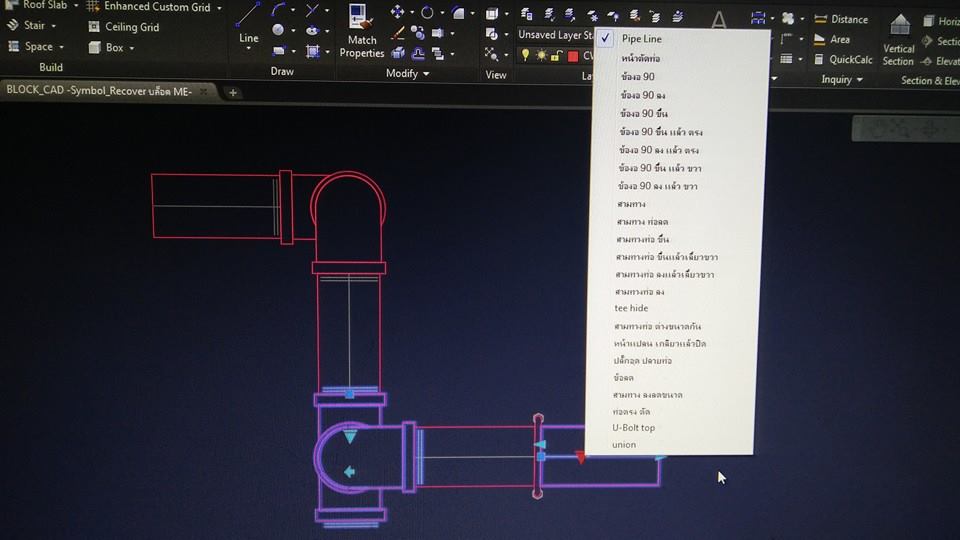Click the visual style cube icon

tap(492, 13)
